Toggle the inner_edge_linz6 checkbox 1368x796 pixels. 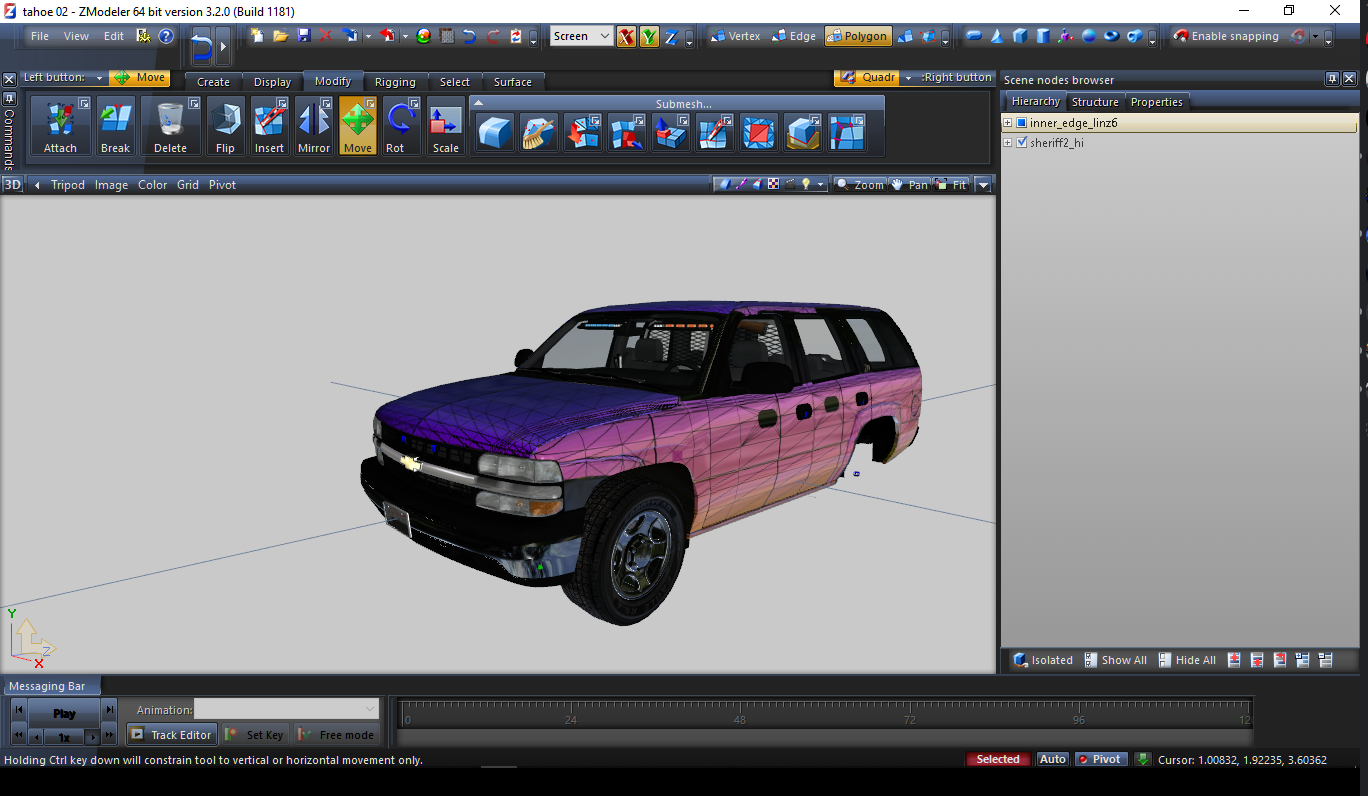point(1022,123)
